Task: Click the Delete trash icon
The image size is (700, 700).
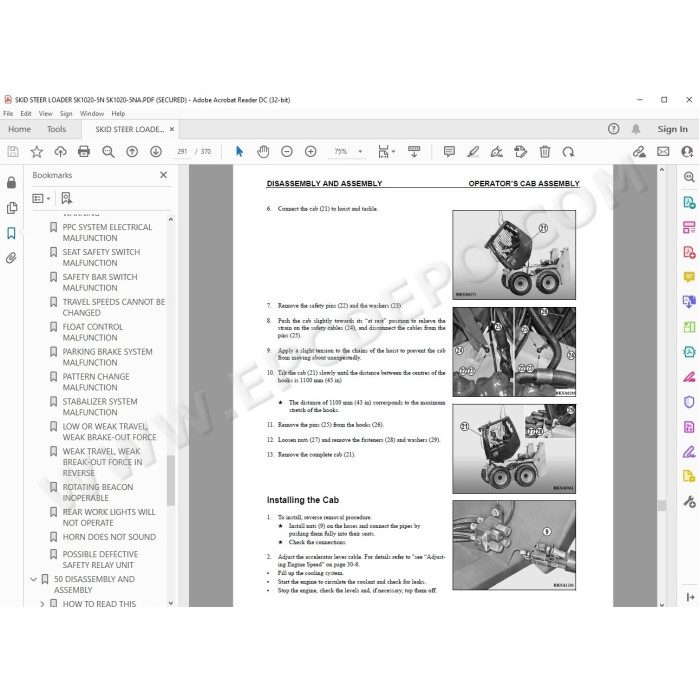Action: click(x=545, y=152)
